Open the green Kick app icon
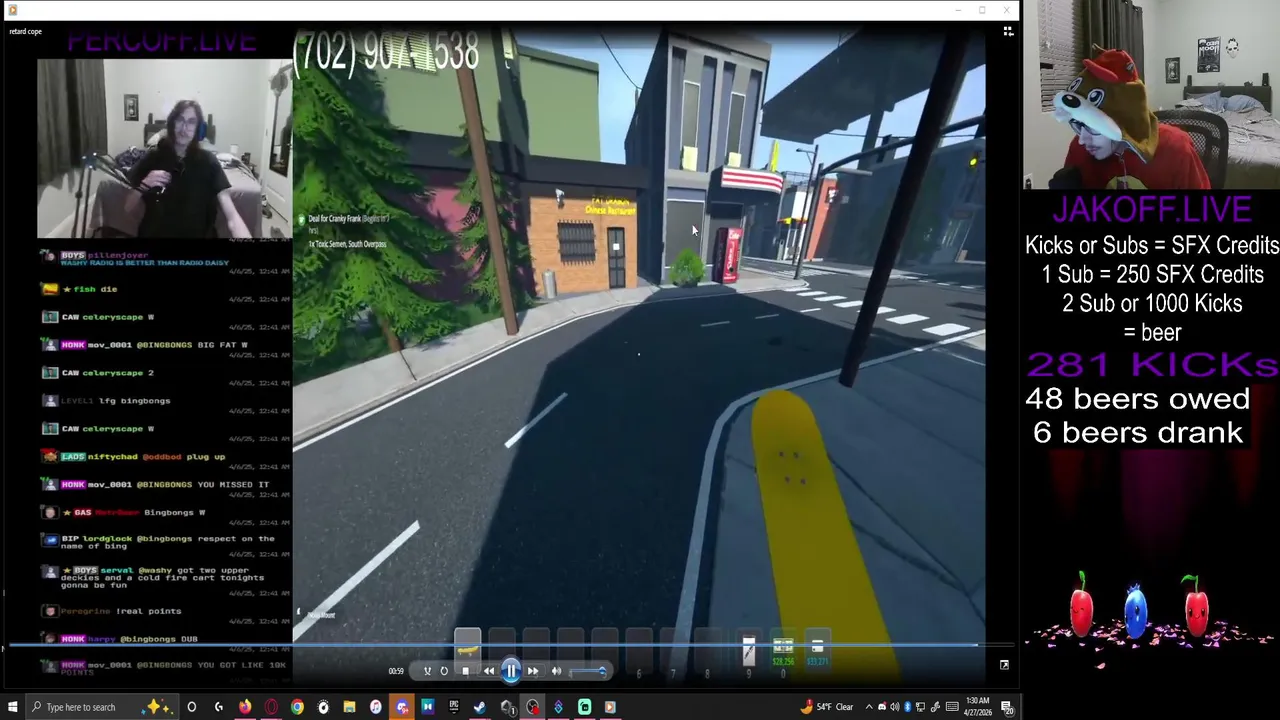This screenshot has height=720, width=1280. [584, 707]
